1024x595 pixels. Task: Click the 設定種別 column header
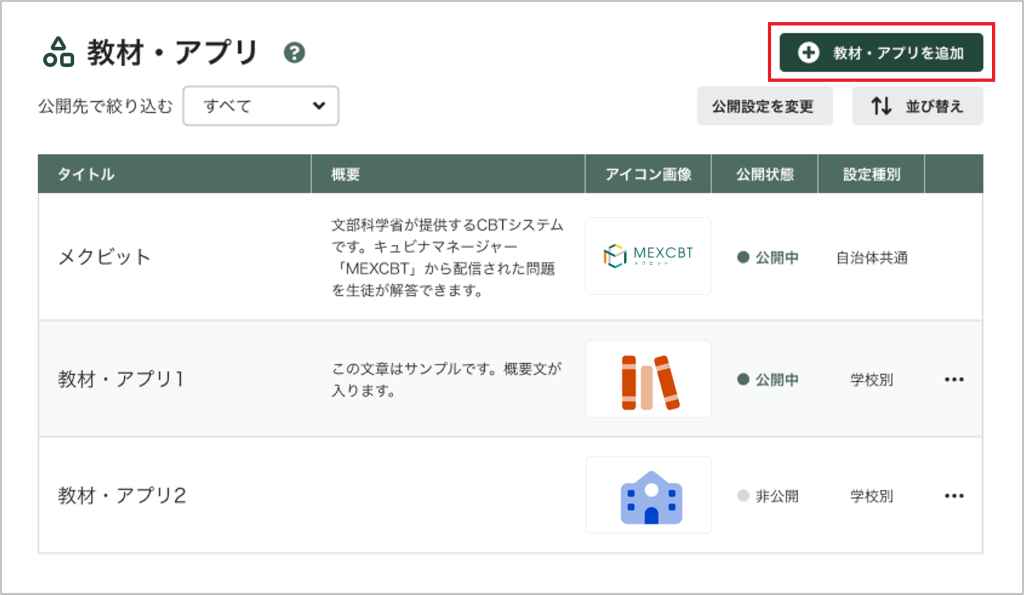871,174
